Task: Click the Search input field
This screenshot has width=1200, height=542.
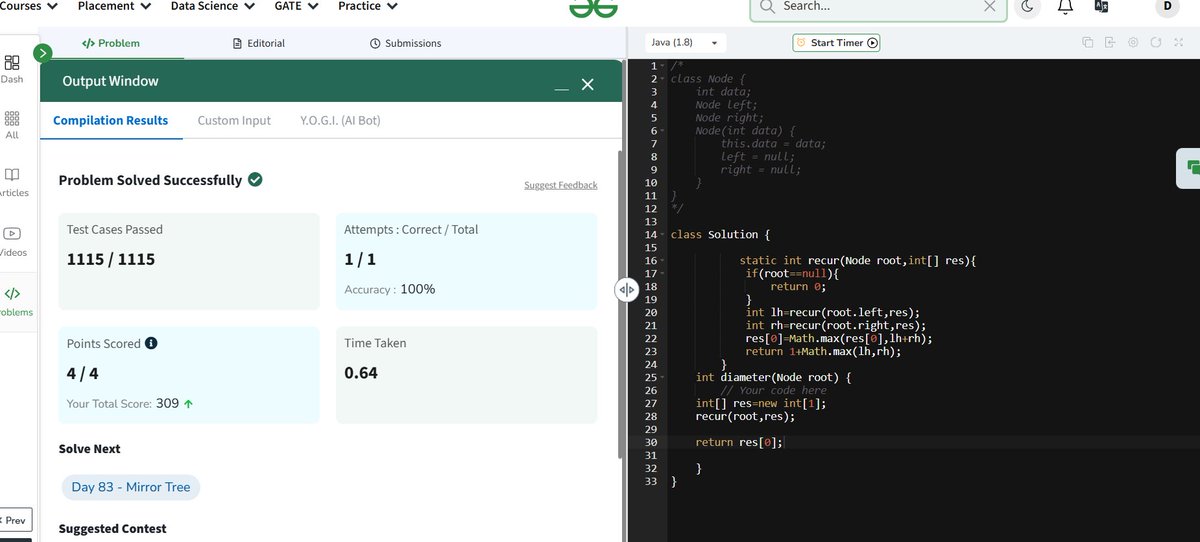Action: [x=878, y=7]
